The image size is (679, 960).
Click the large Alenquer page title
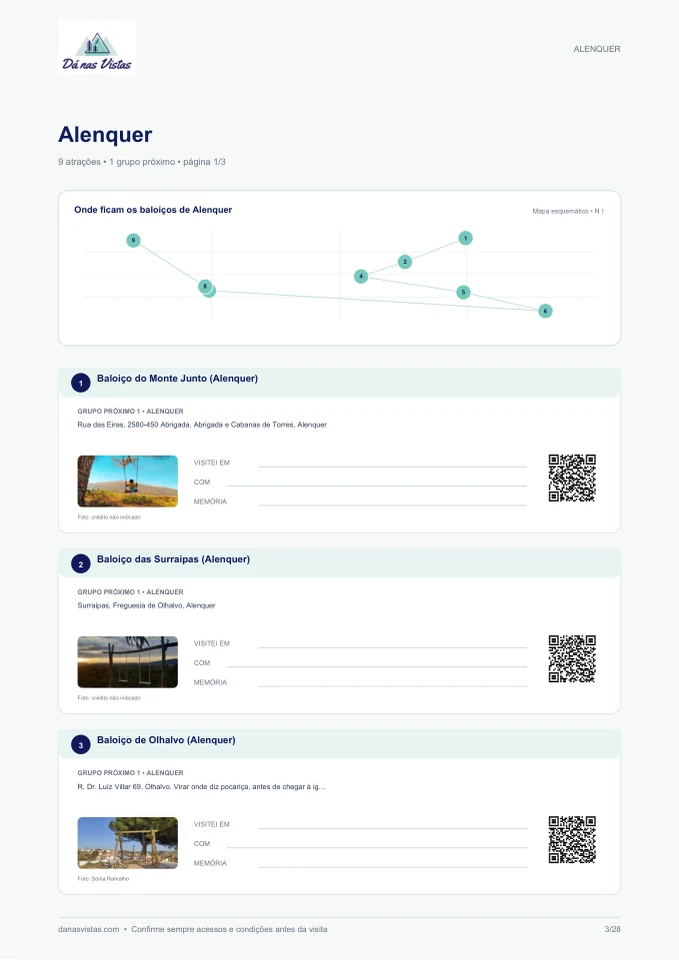tap(105, 134)
